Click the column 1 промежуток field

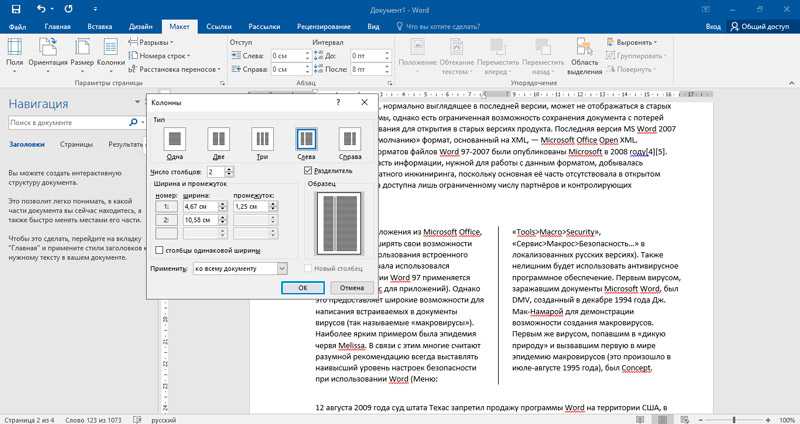(251, 206)
